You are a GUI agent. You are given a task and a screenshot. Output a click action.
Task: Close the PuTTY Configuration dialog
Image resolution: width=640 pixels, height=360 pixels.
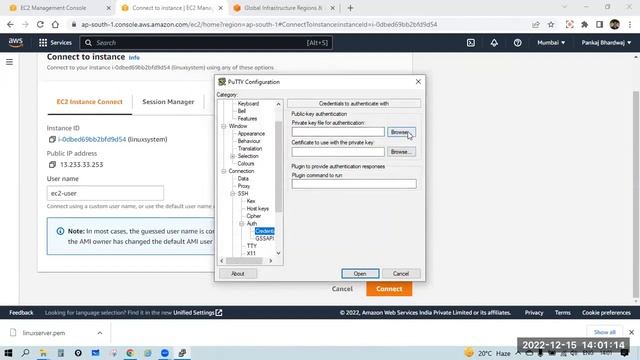pyautogui.click(x=418, y=82)
